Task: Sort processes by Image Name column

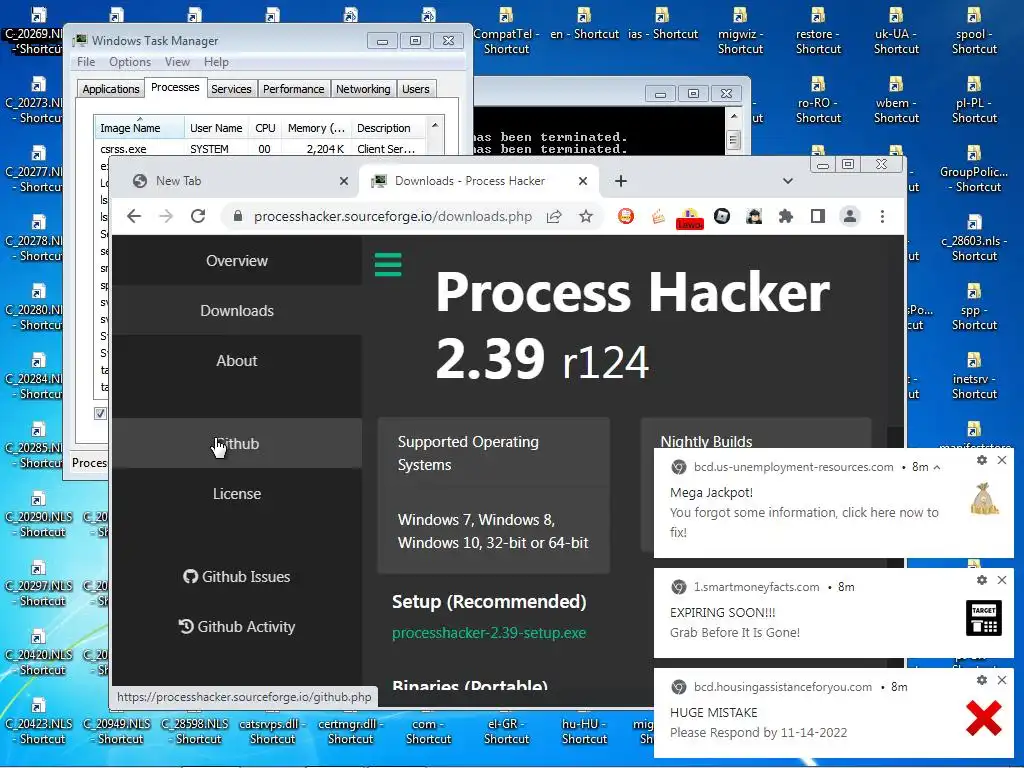Action: point(138,128)
